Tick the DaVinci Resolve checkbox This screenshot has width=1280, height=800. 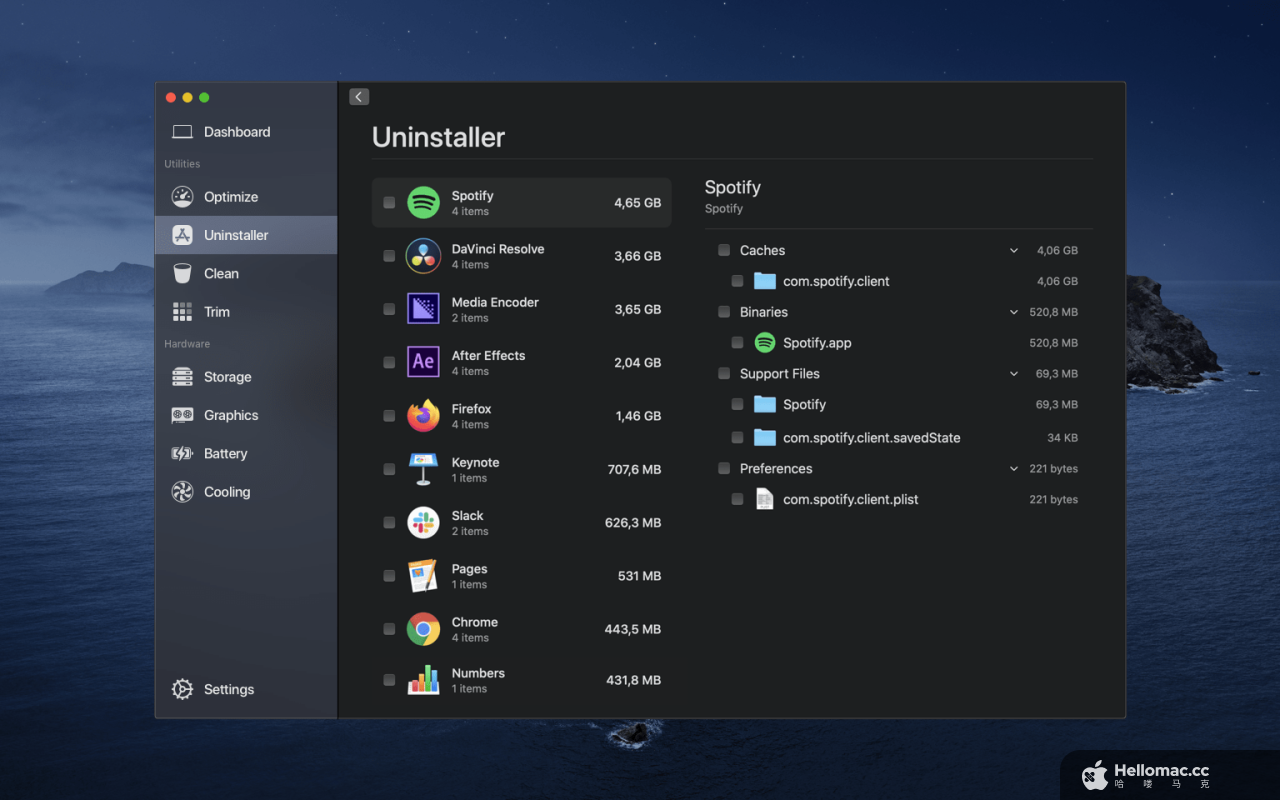(389, 256)
